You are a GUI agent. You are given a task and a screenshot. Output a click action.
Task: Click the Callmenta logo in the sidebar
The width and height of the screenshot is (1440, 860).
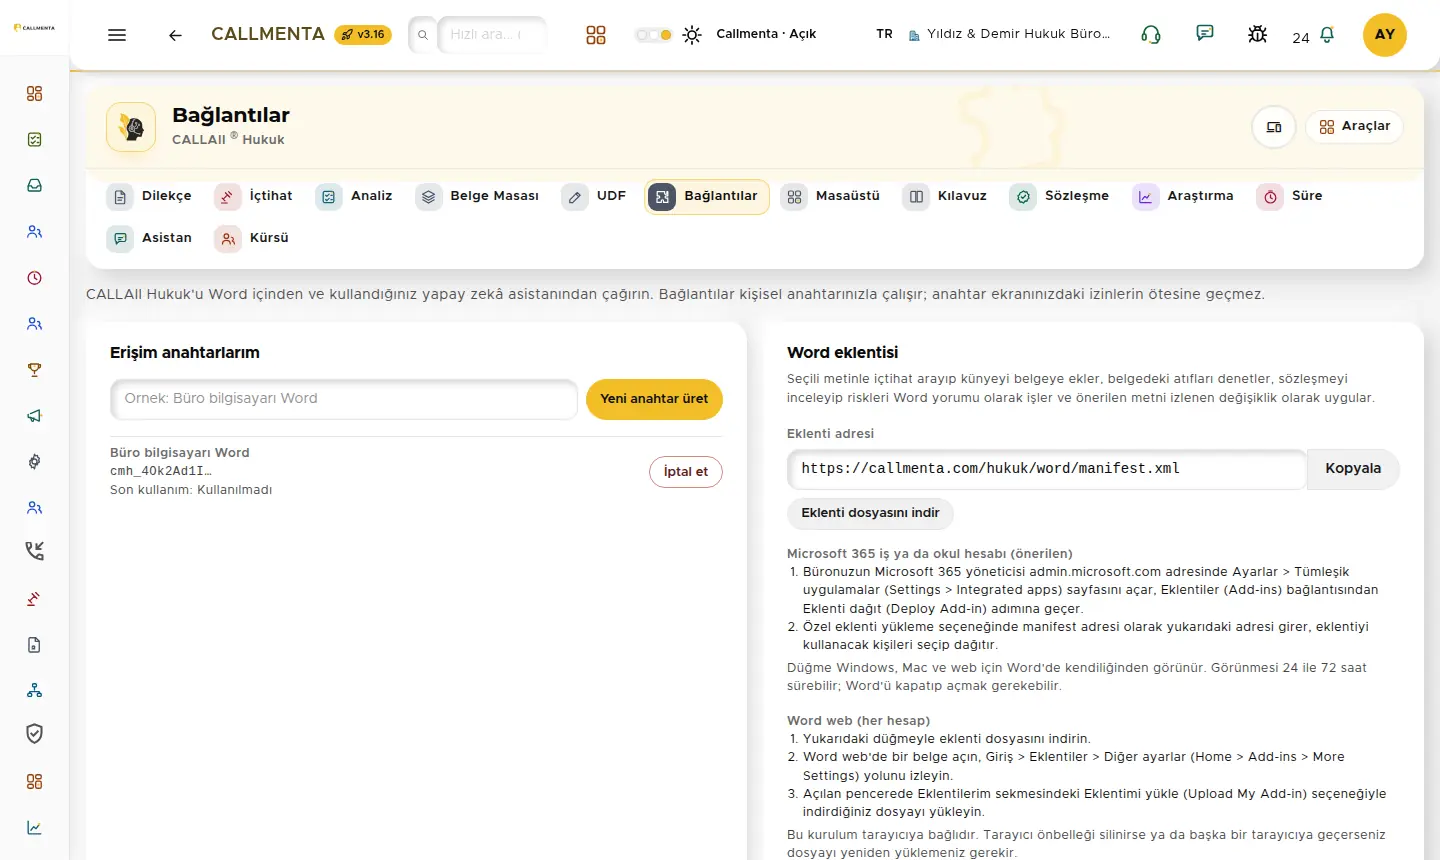tap(34, 27)
